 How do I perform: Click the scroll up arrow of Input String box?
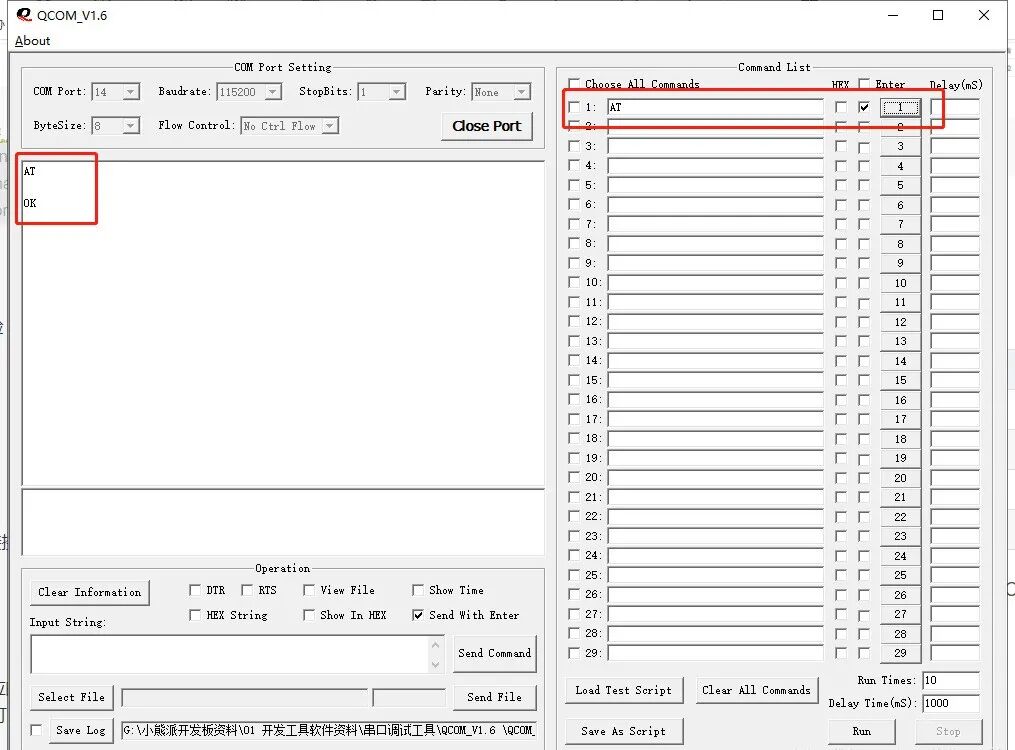pyautogui.click(x=436, y=645)
